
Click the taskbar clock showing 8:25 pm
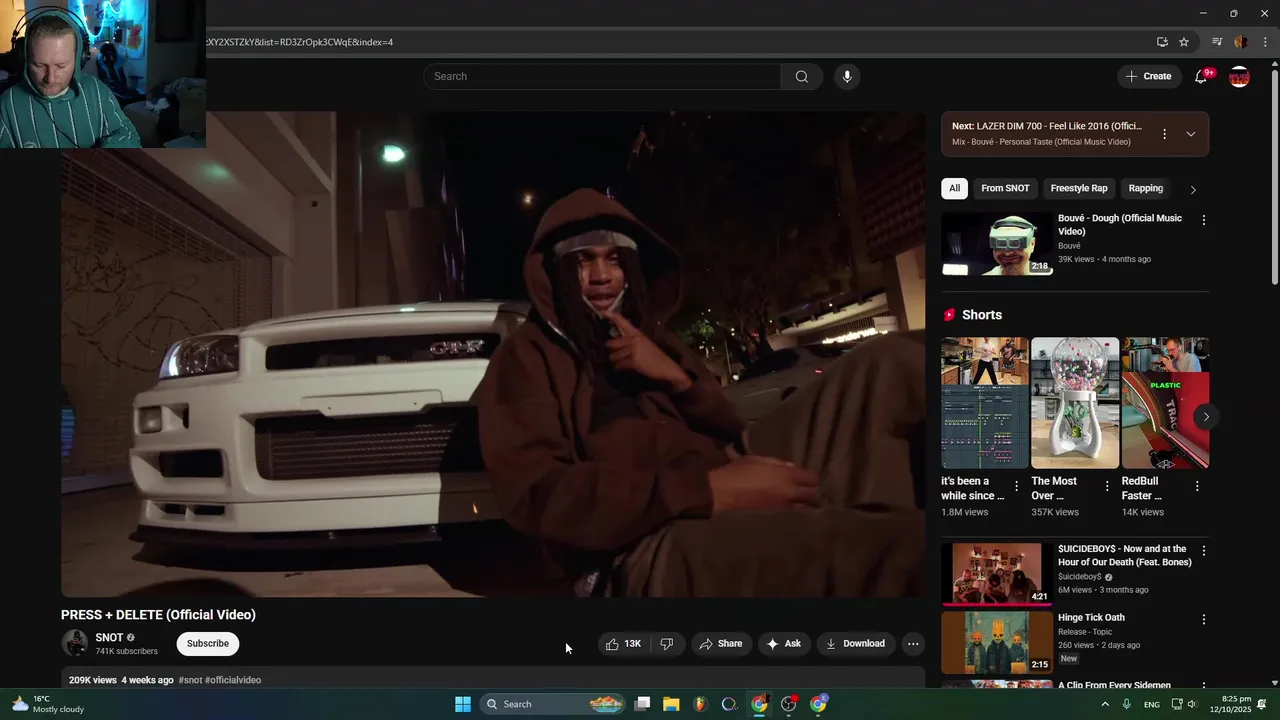pyautogui.click(x=1230, y=704)
